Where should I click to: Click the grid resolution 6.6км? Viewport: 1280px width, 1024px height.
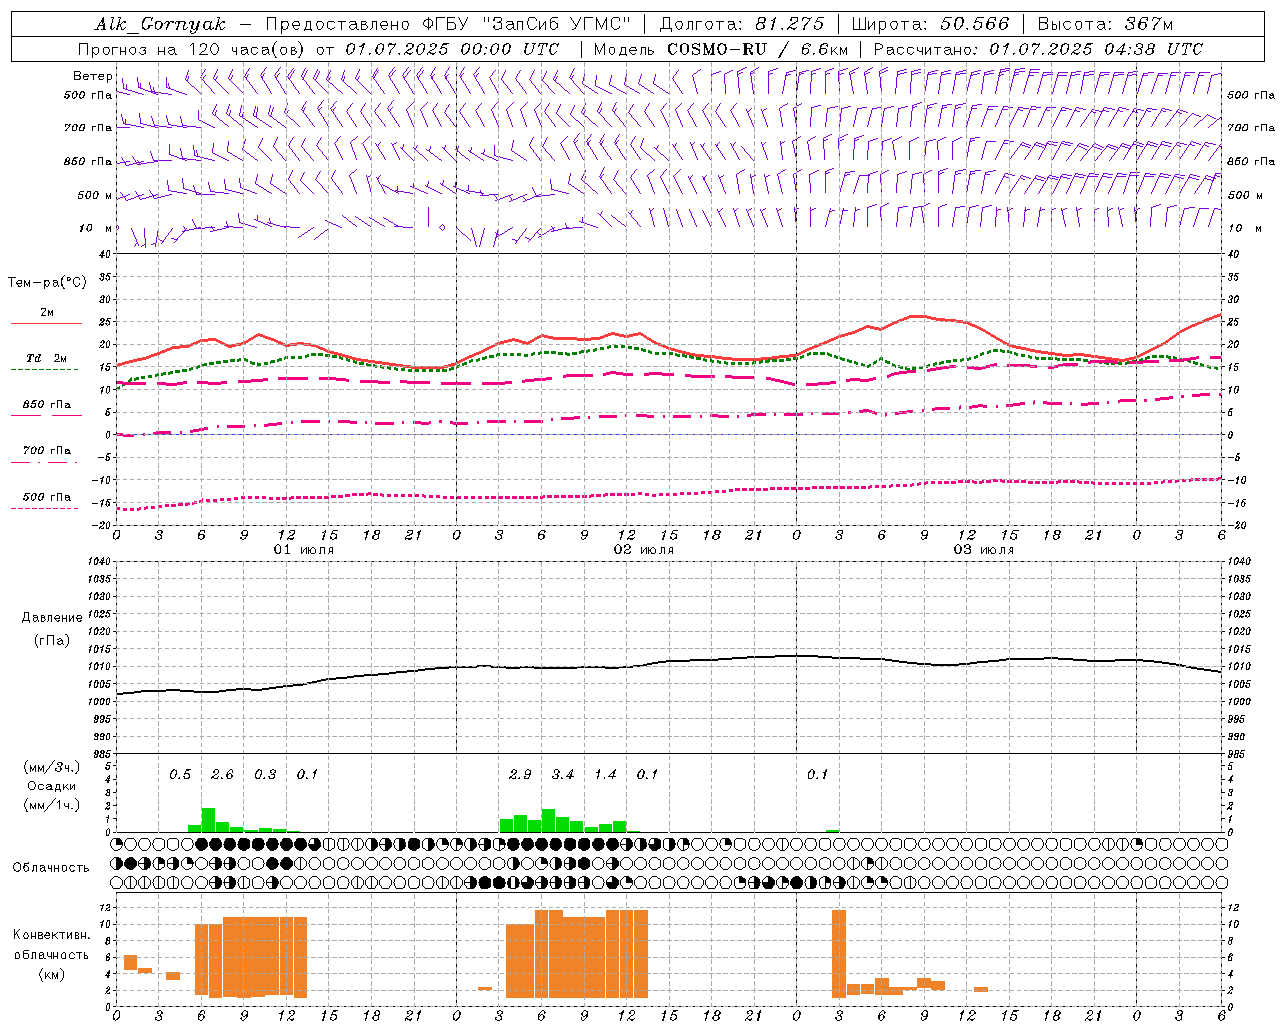(x=825, y=49)
